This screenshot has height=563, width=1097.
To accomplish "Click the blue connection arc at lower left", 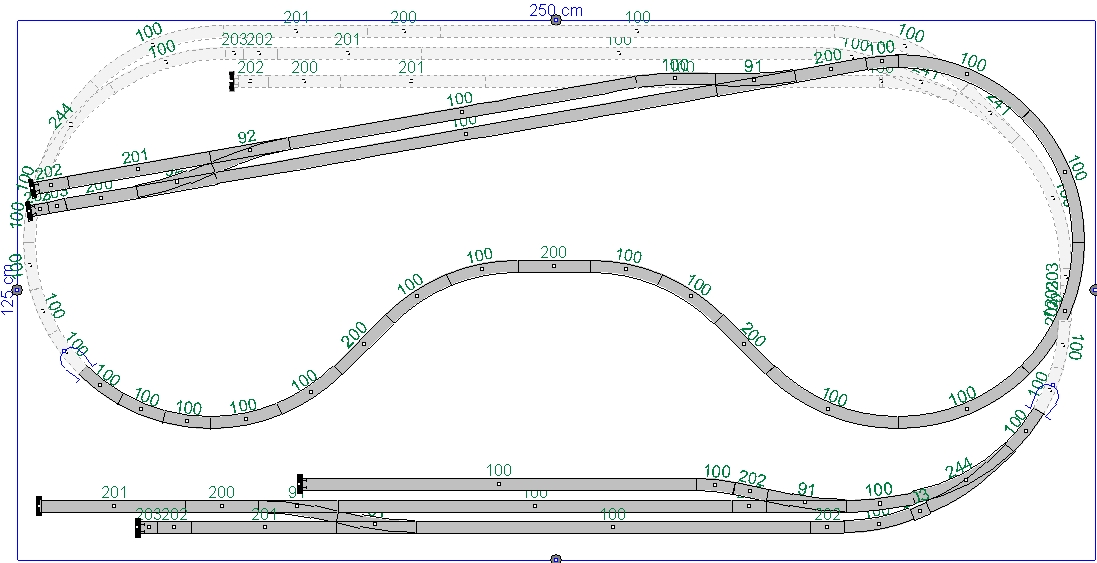I will tap(74, 362).
